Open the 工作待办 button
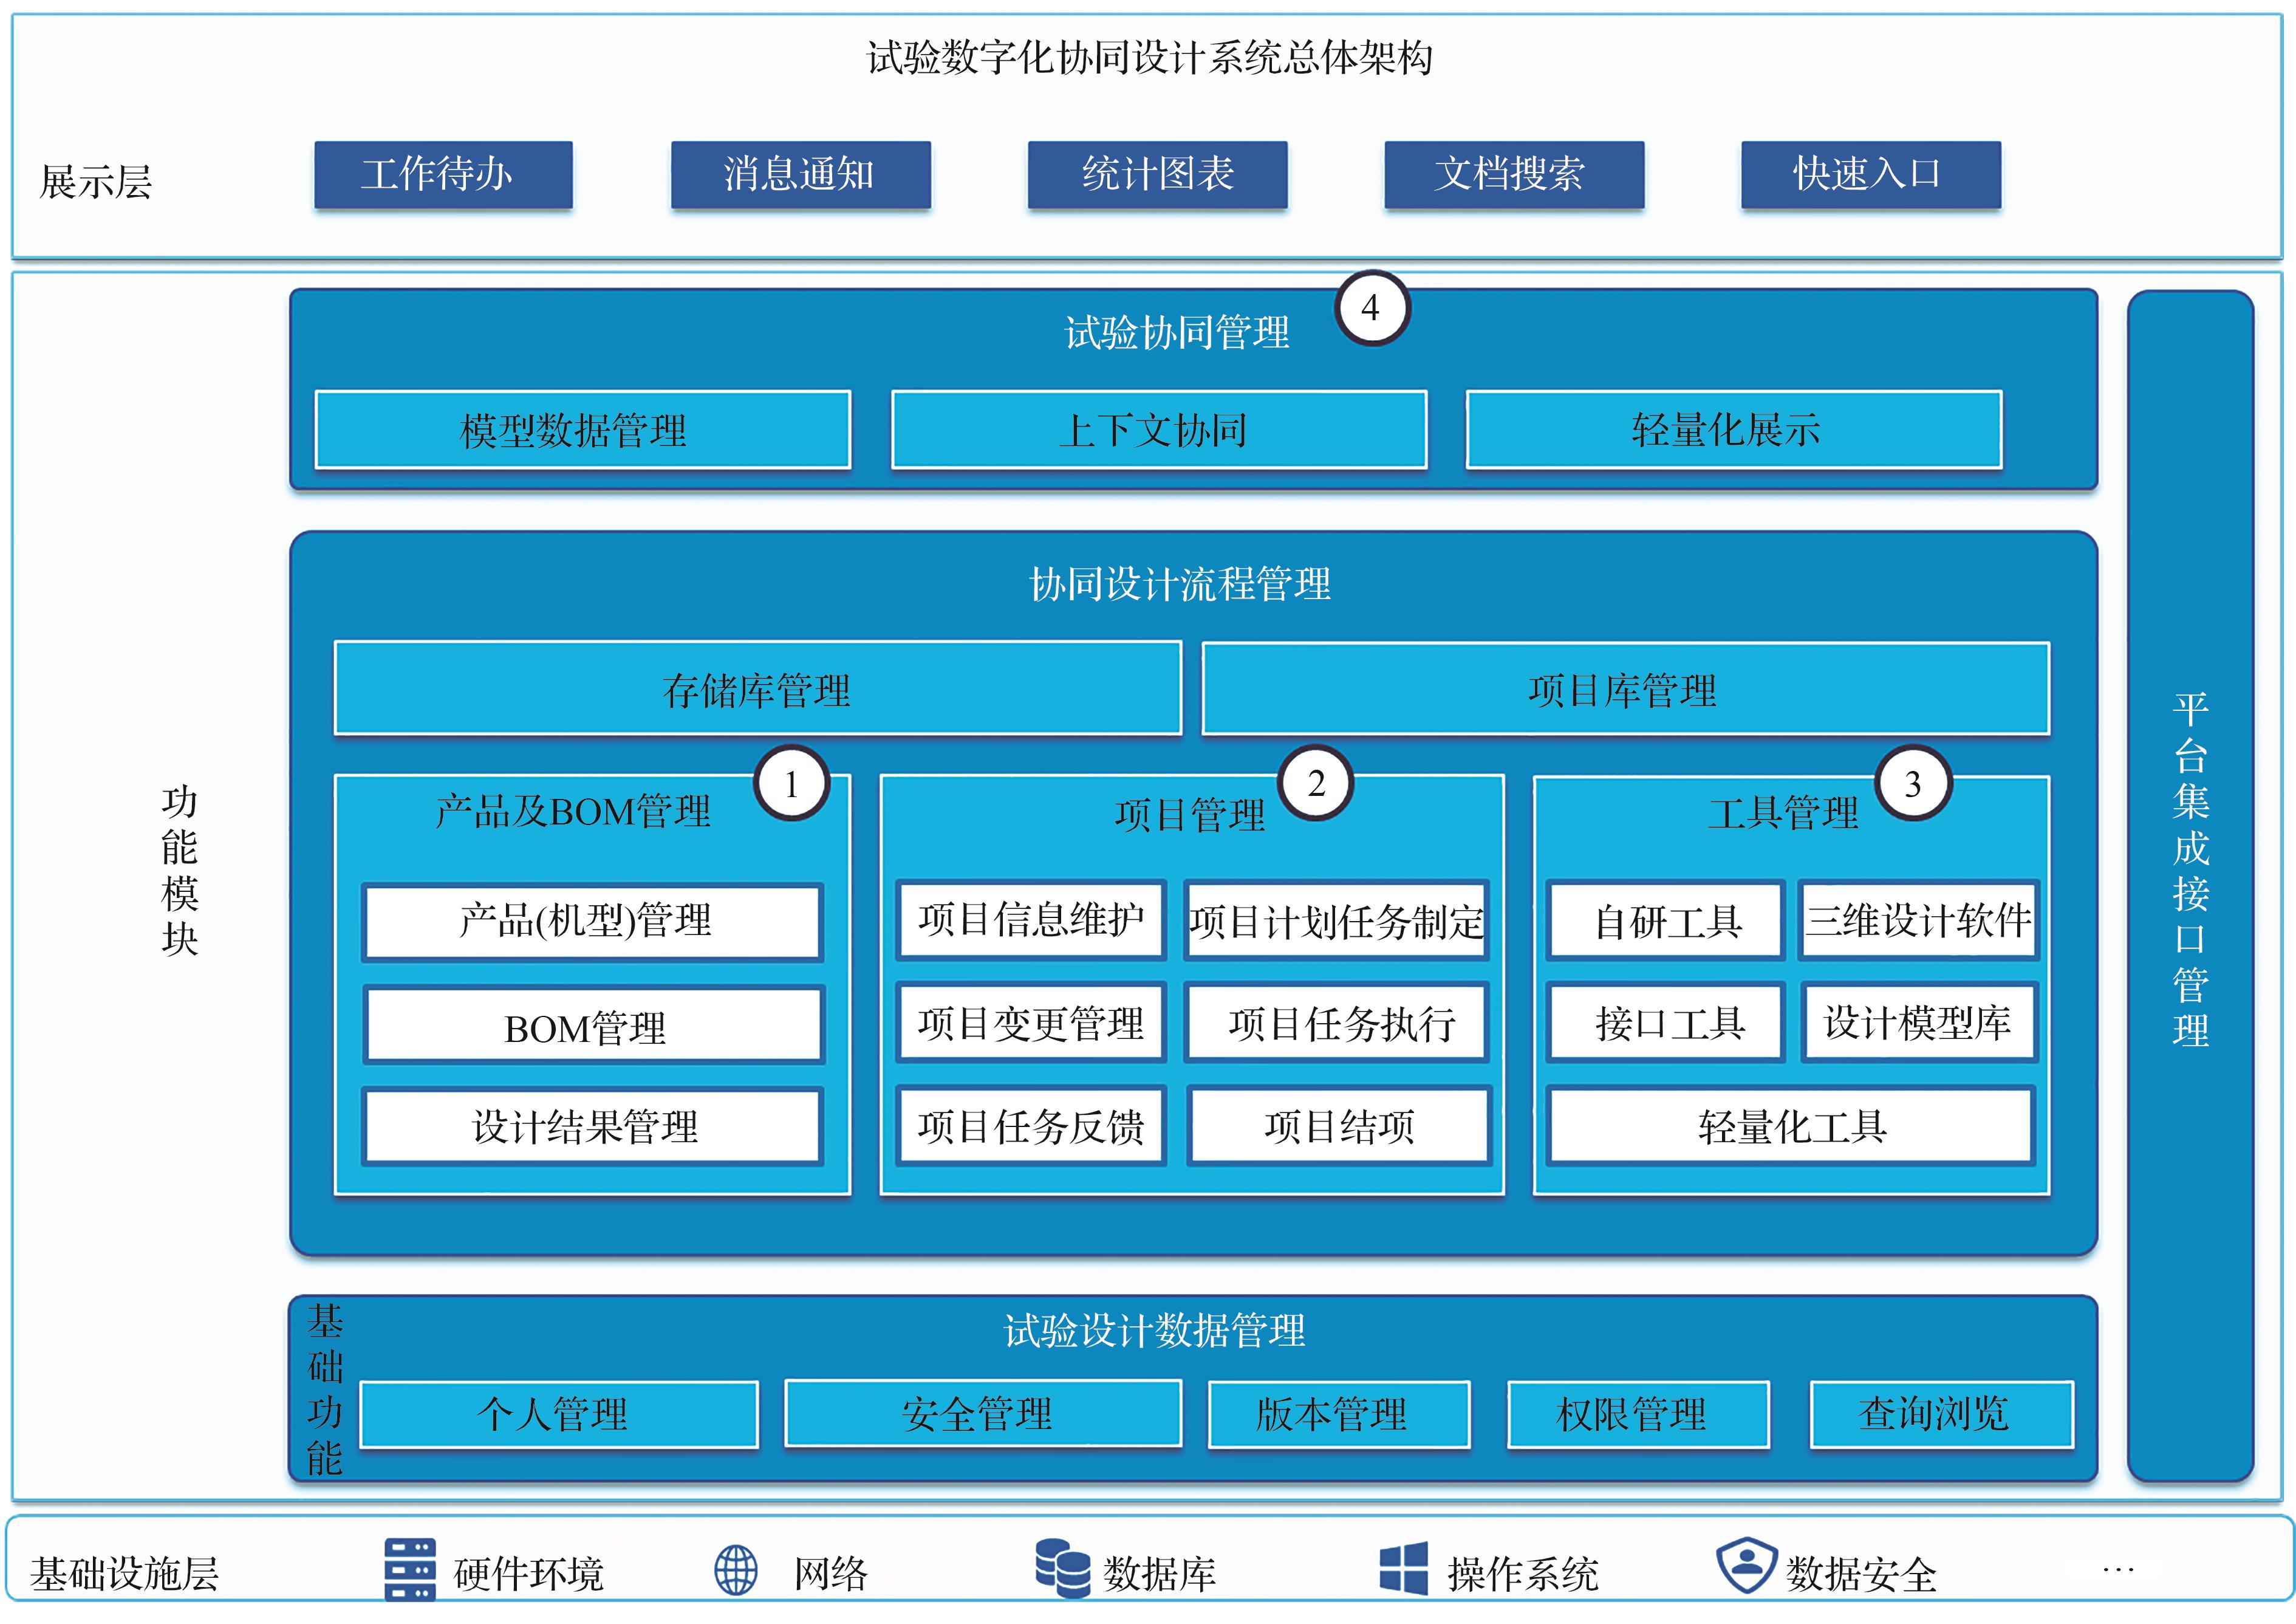This screenshot has height=1624, width=2296. click(444, 175)
